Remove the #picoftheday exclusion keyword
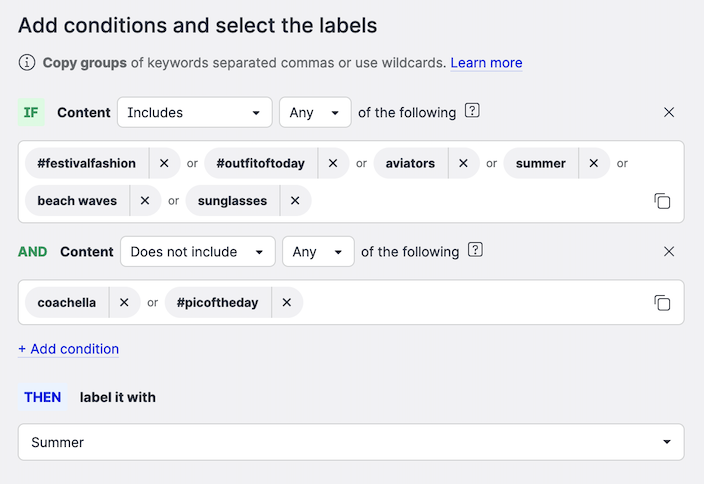Viewport: 704px width, 484px height. [286, 302]
